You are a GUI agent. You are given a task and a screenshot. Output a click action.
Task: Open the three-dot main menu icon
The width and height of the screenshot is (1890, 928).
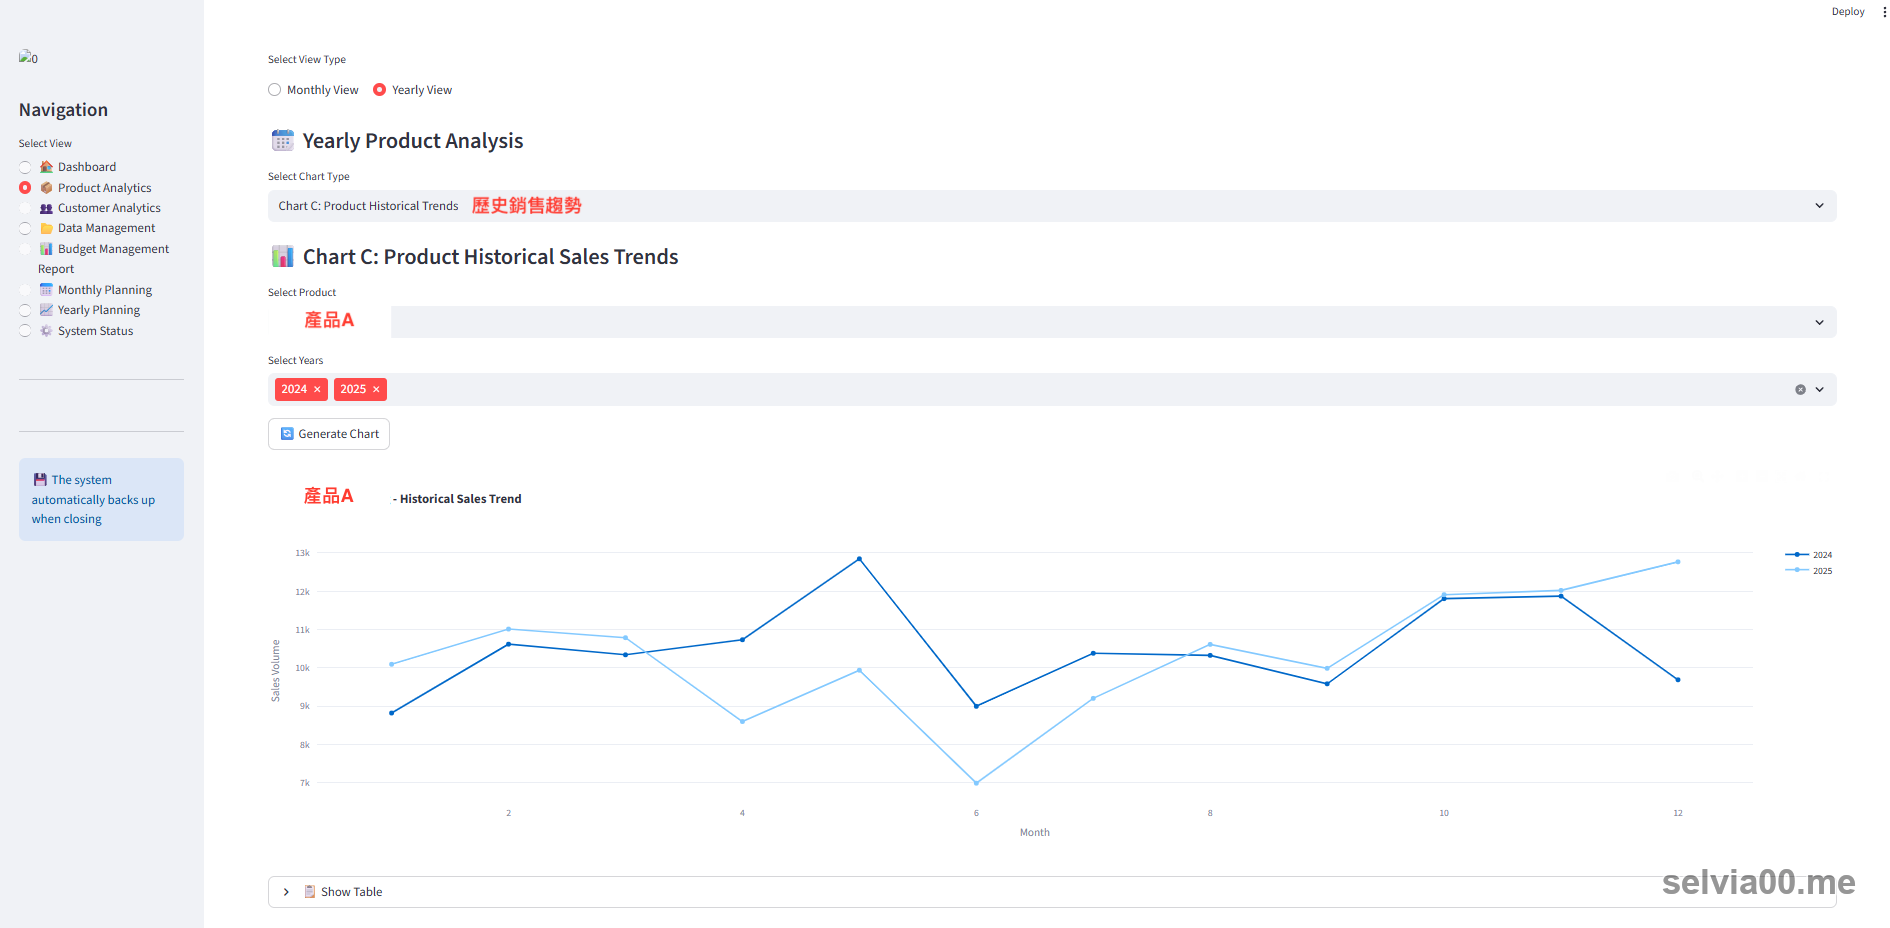click(1884, 12)
